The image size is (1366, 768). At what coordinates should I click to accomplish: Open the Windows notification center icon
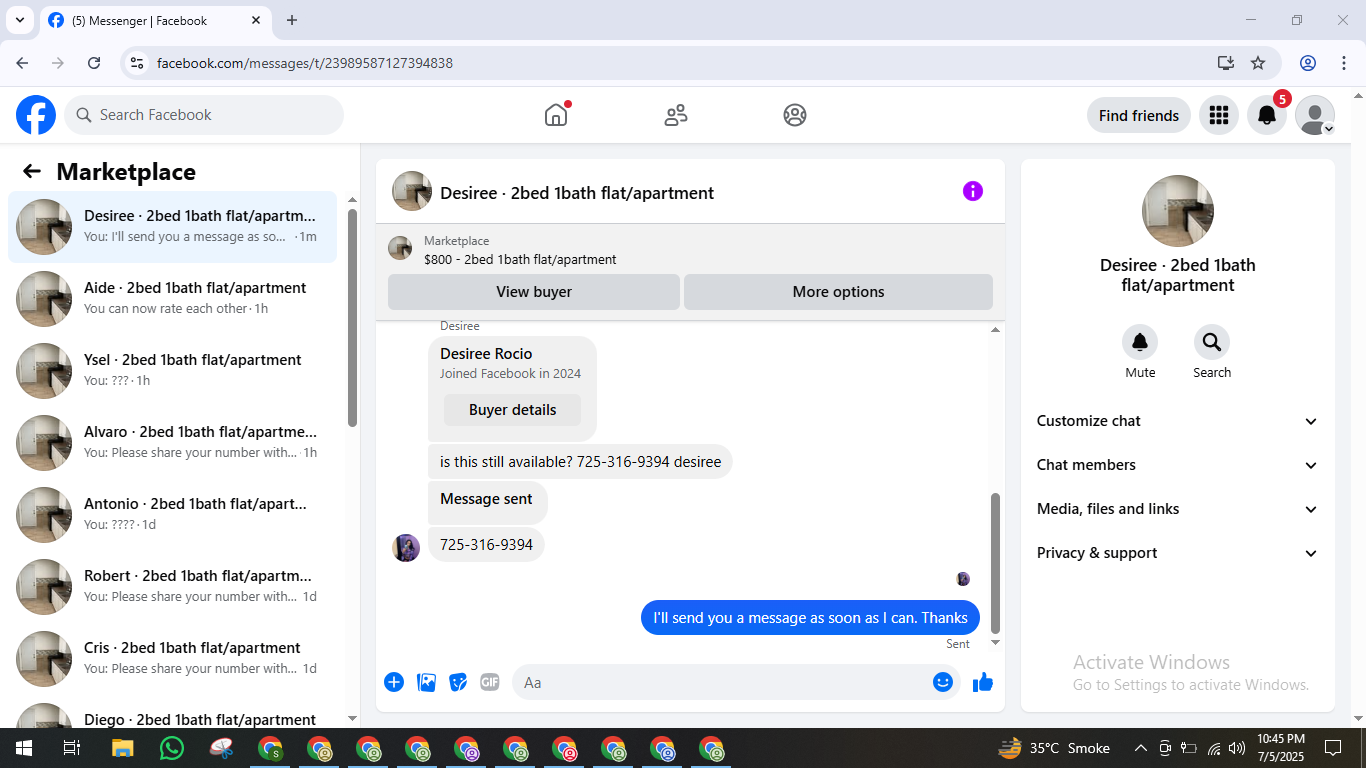coord(1332,748)
